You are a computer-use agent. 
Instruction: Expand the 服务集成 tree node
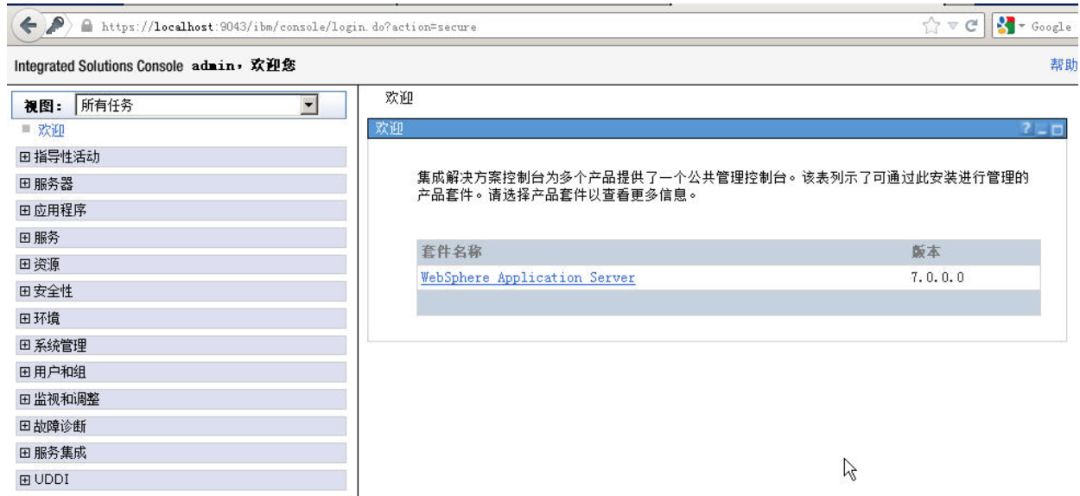(25, 453)
